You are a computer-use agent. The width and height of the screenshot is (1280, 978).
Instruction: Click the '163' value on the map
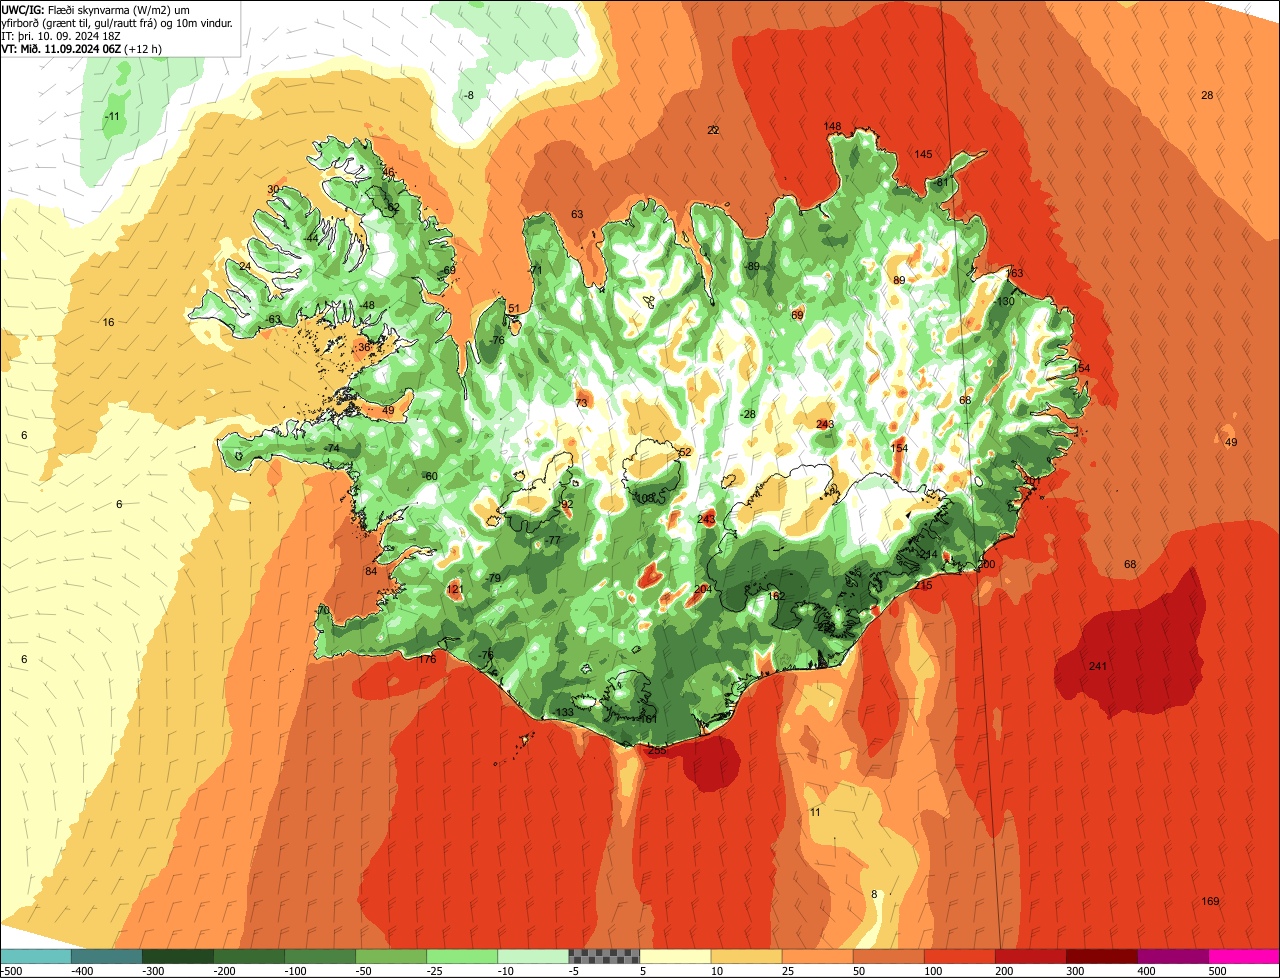(x=1015, y=273)
